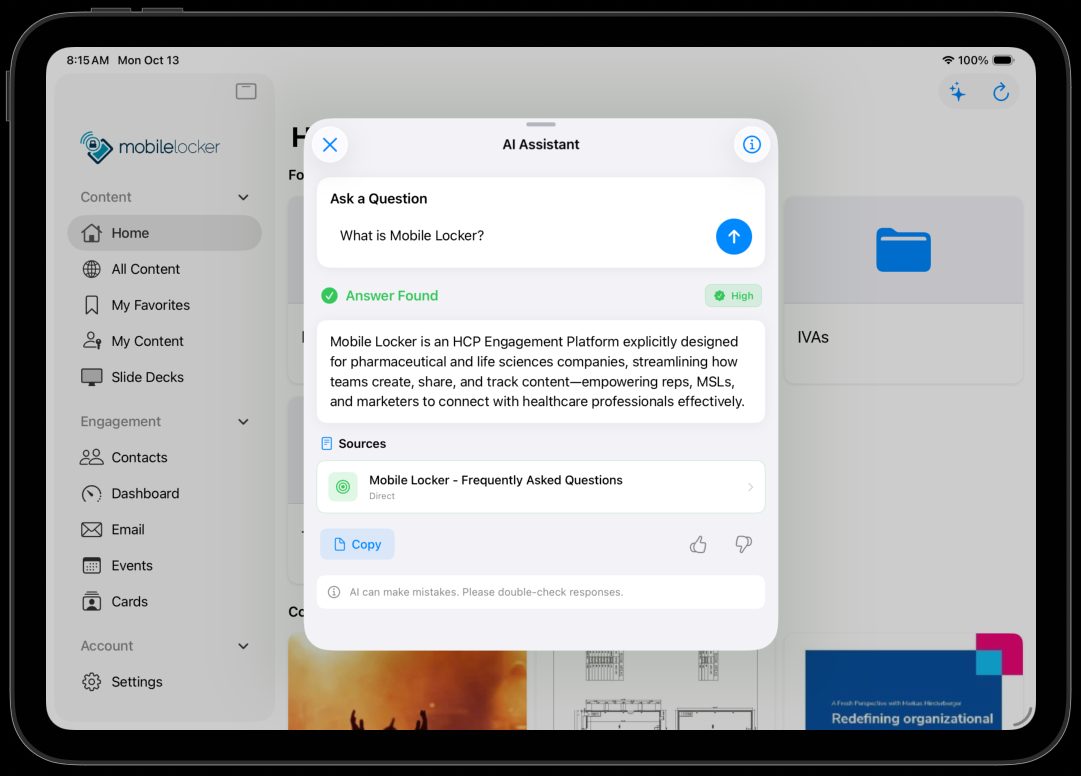The image size is (1081, 776).
Task: Open Mobile Locker FAQ source
Action: [540, 487]
